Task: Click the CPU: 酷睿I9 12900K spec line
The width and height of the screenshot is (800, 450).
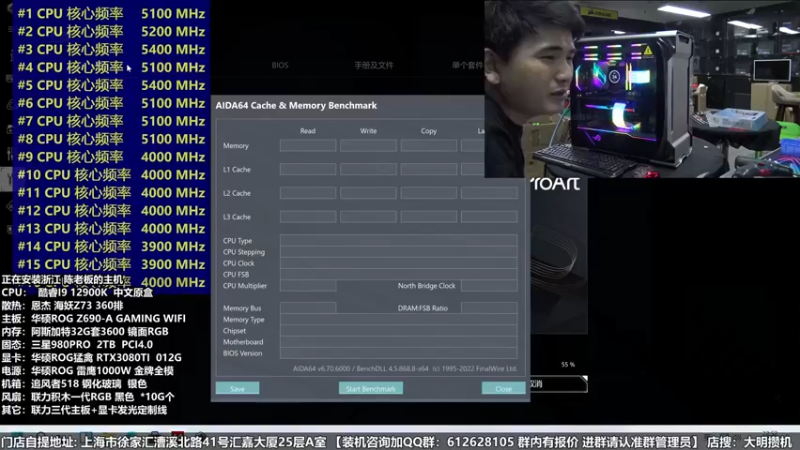Action: tap(77, 293)
